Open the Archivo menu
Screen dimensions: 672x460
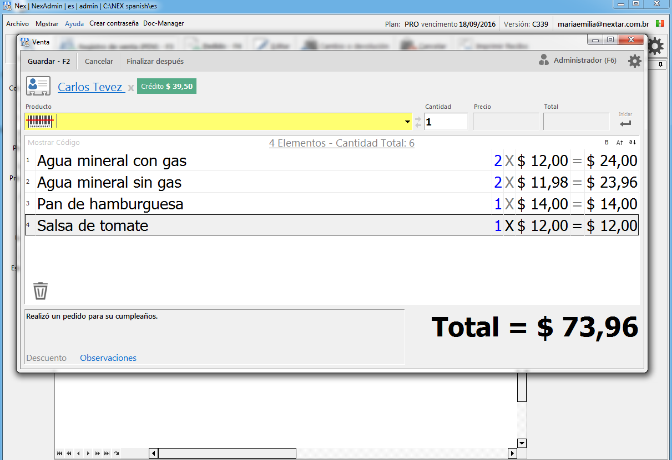[x=18, y=24]
